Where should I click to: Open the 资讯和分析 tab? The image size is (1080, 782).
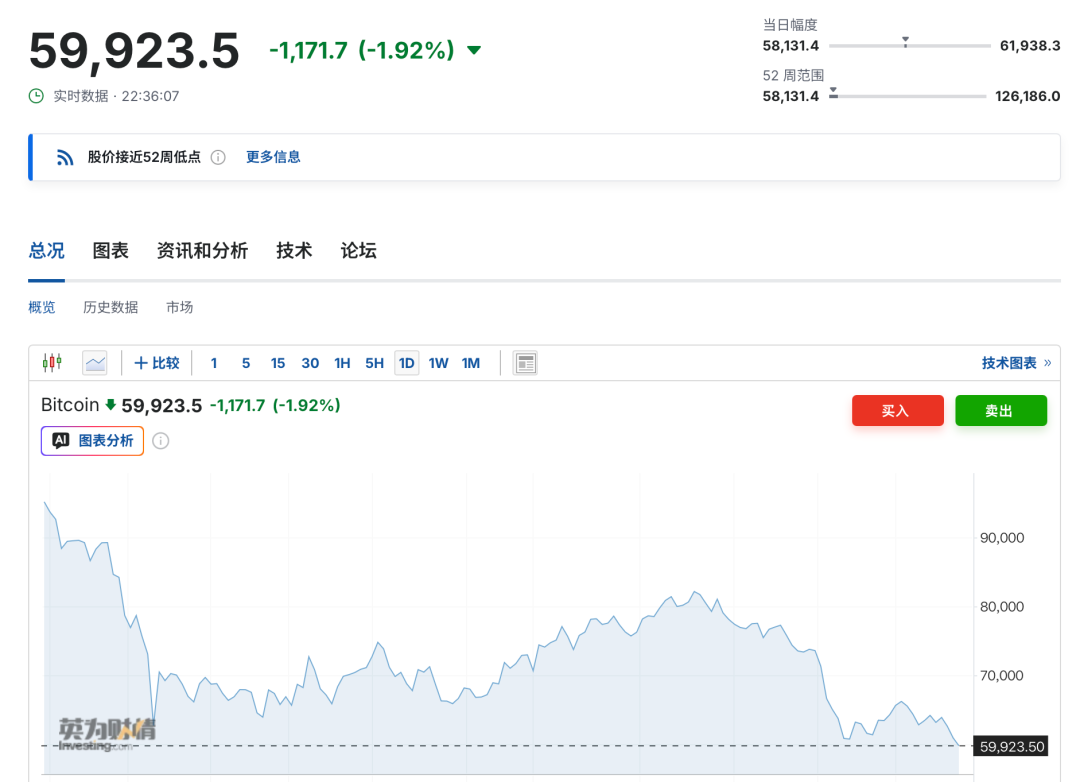click(x=202, y=250)
